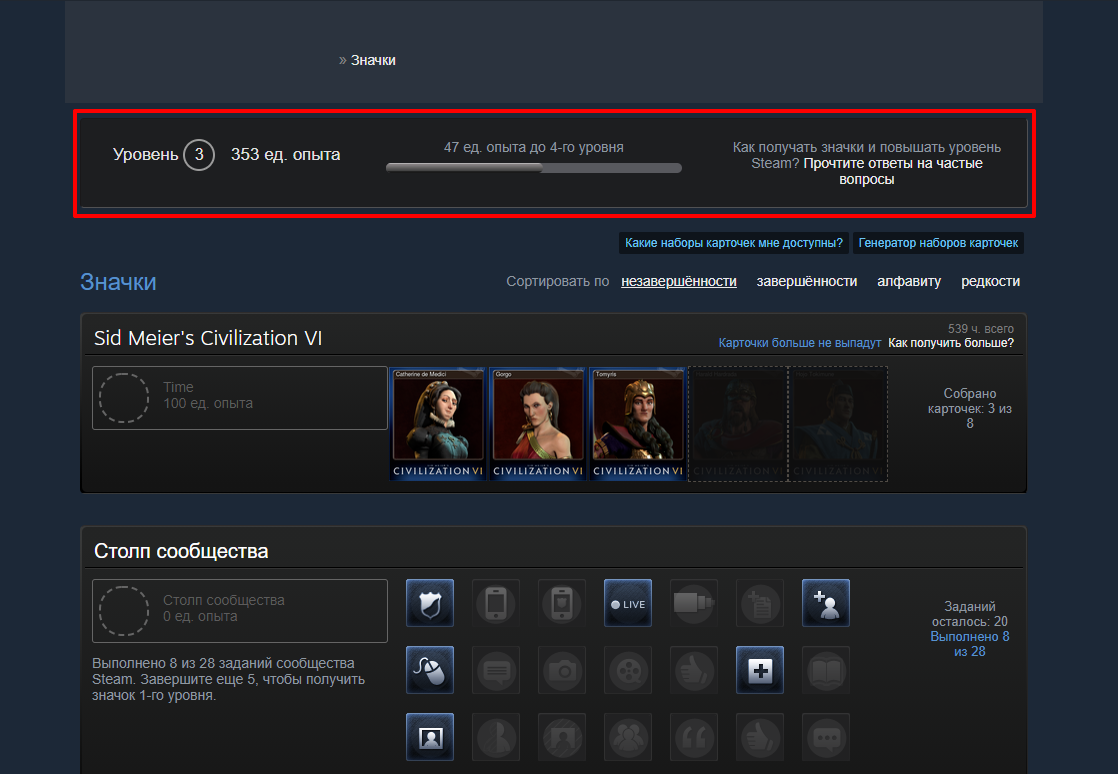Open the Catherine de Medici trading card
This screenshot has width=1118, height=774.
[438, 424]
